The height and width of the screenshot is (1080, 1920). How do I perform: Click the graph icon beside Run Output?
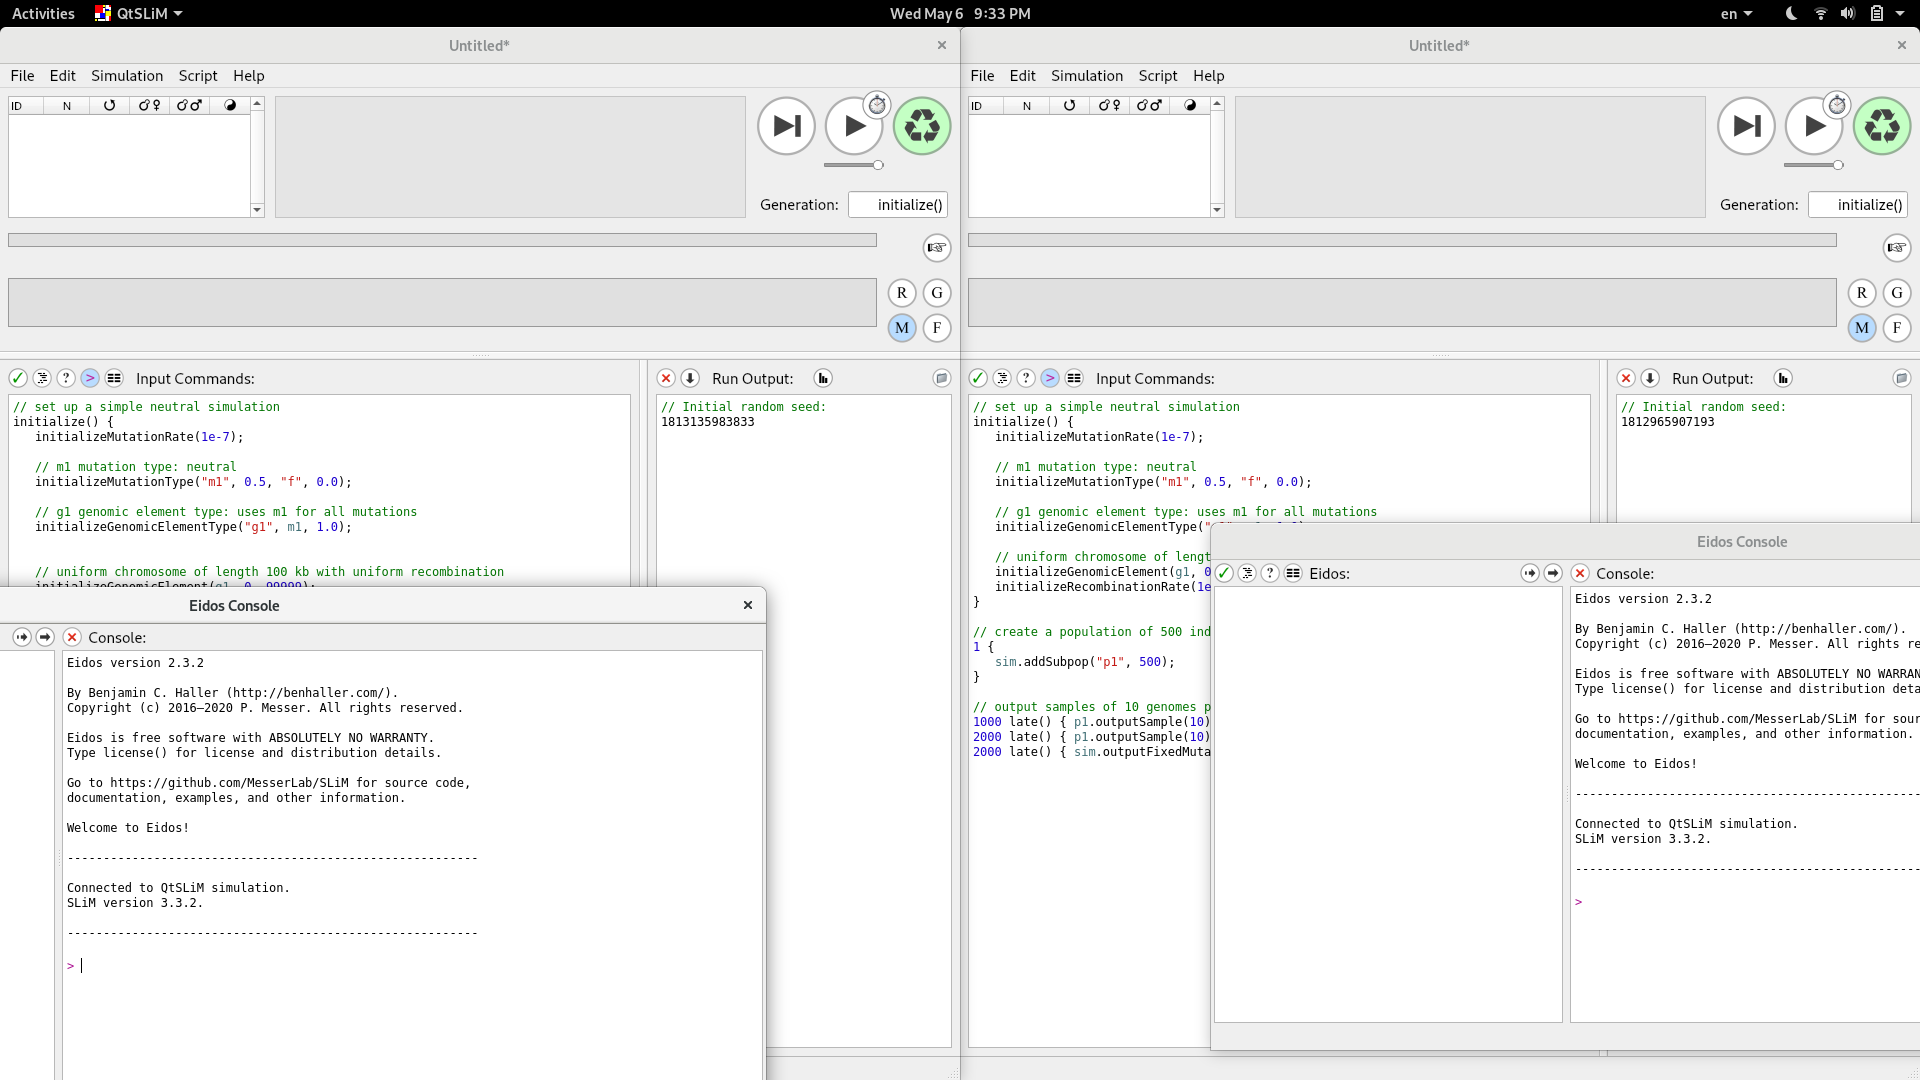pyautogui.click(x=823, y=379)
